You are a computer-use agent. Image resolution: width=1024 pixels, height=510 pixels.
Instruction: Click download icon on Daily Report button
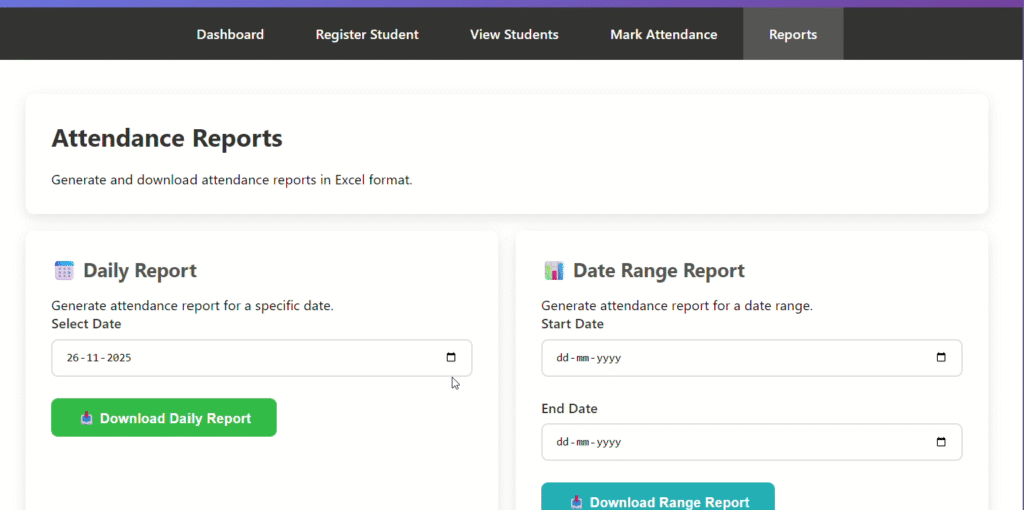[87, 418]
